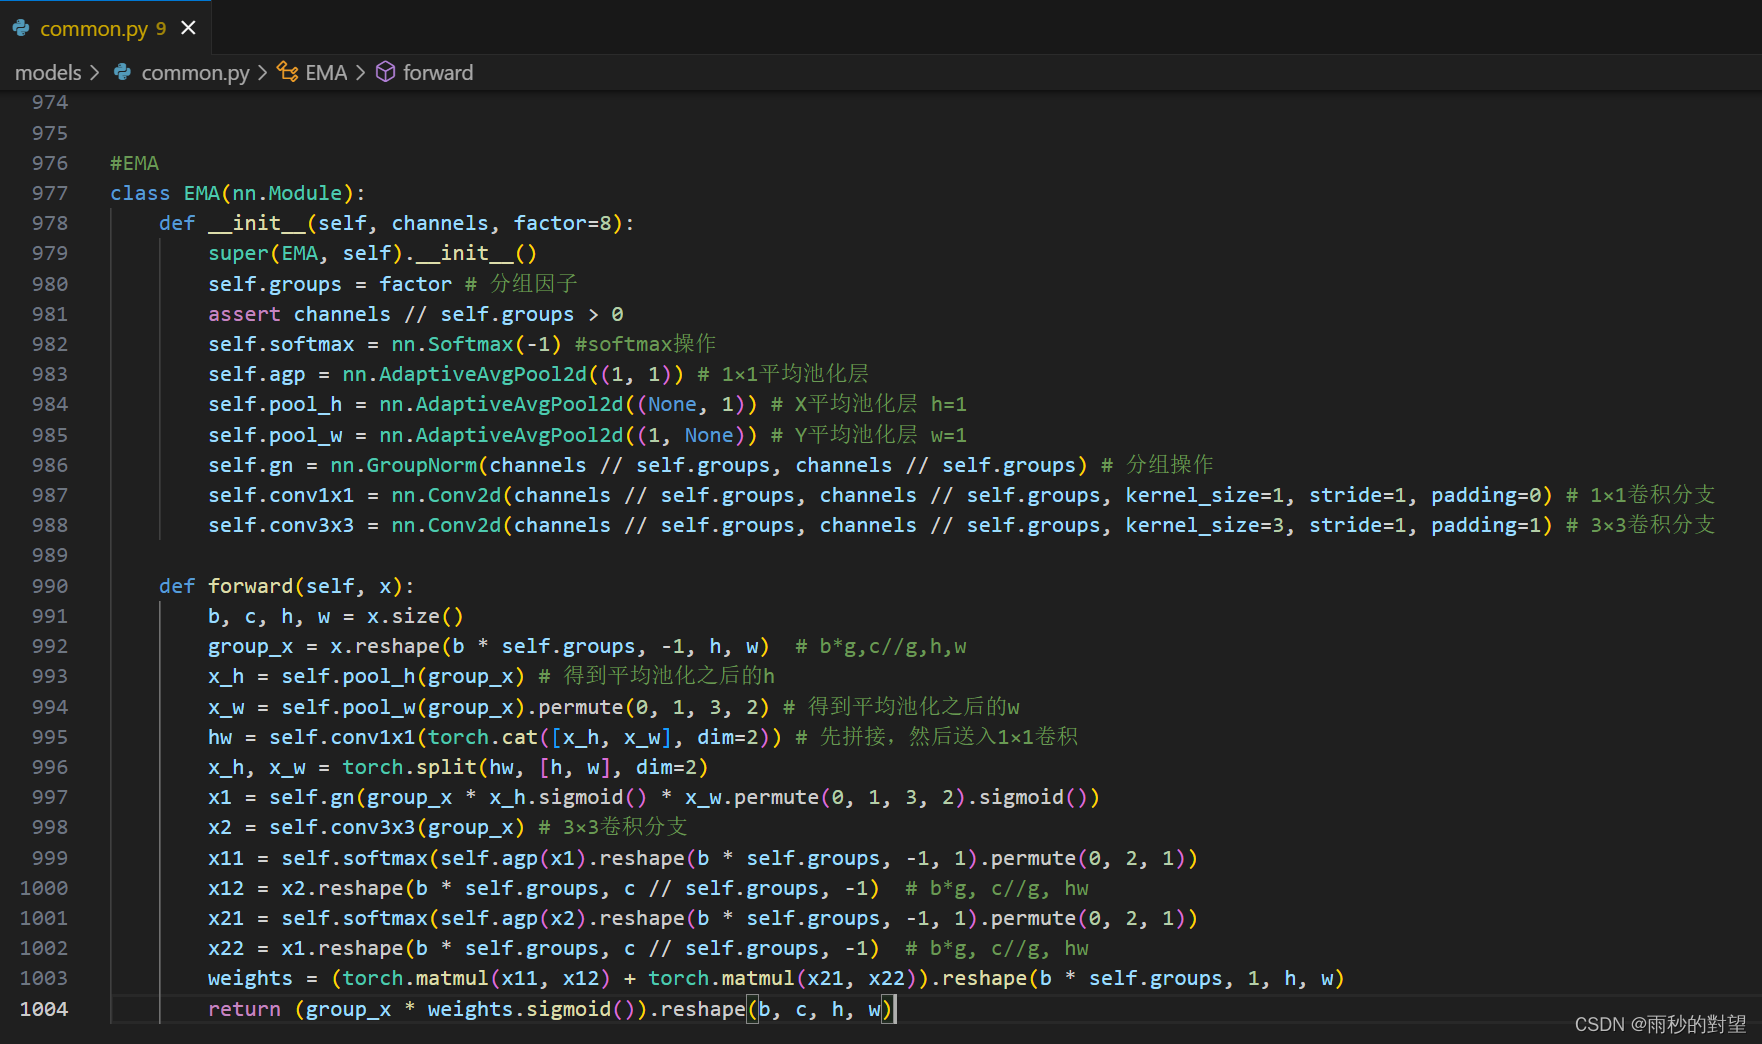The image size is (1762, 1044).
Task: Click 'self.conv1x1' on line 987
Action: (281, 495)
